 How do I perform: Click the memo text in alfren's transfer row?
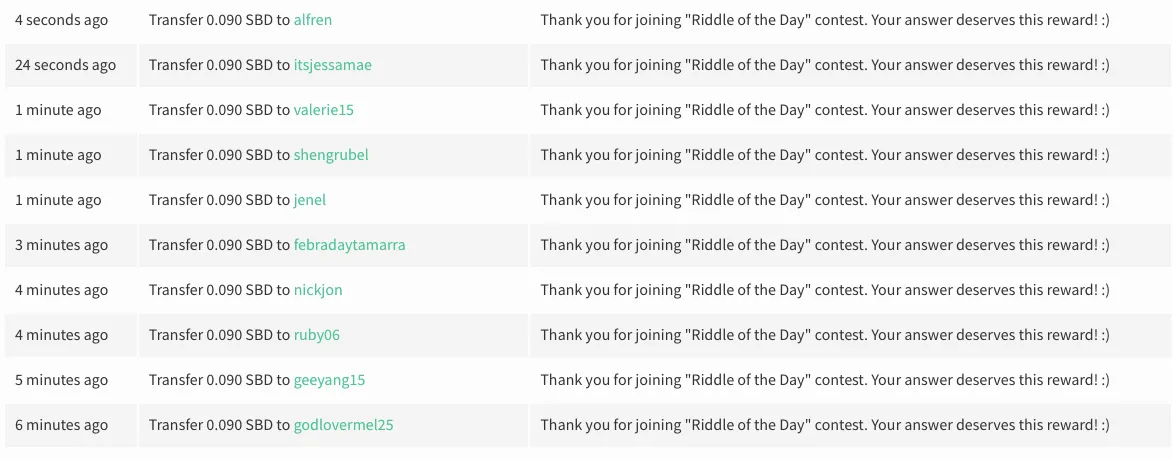[825, 20]
